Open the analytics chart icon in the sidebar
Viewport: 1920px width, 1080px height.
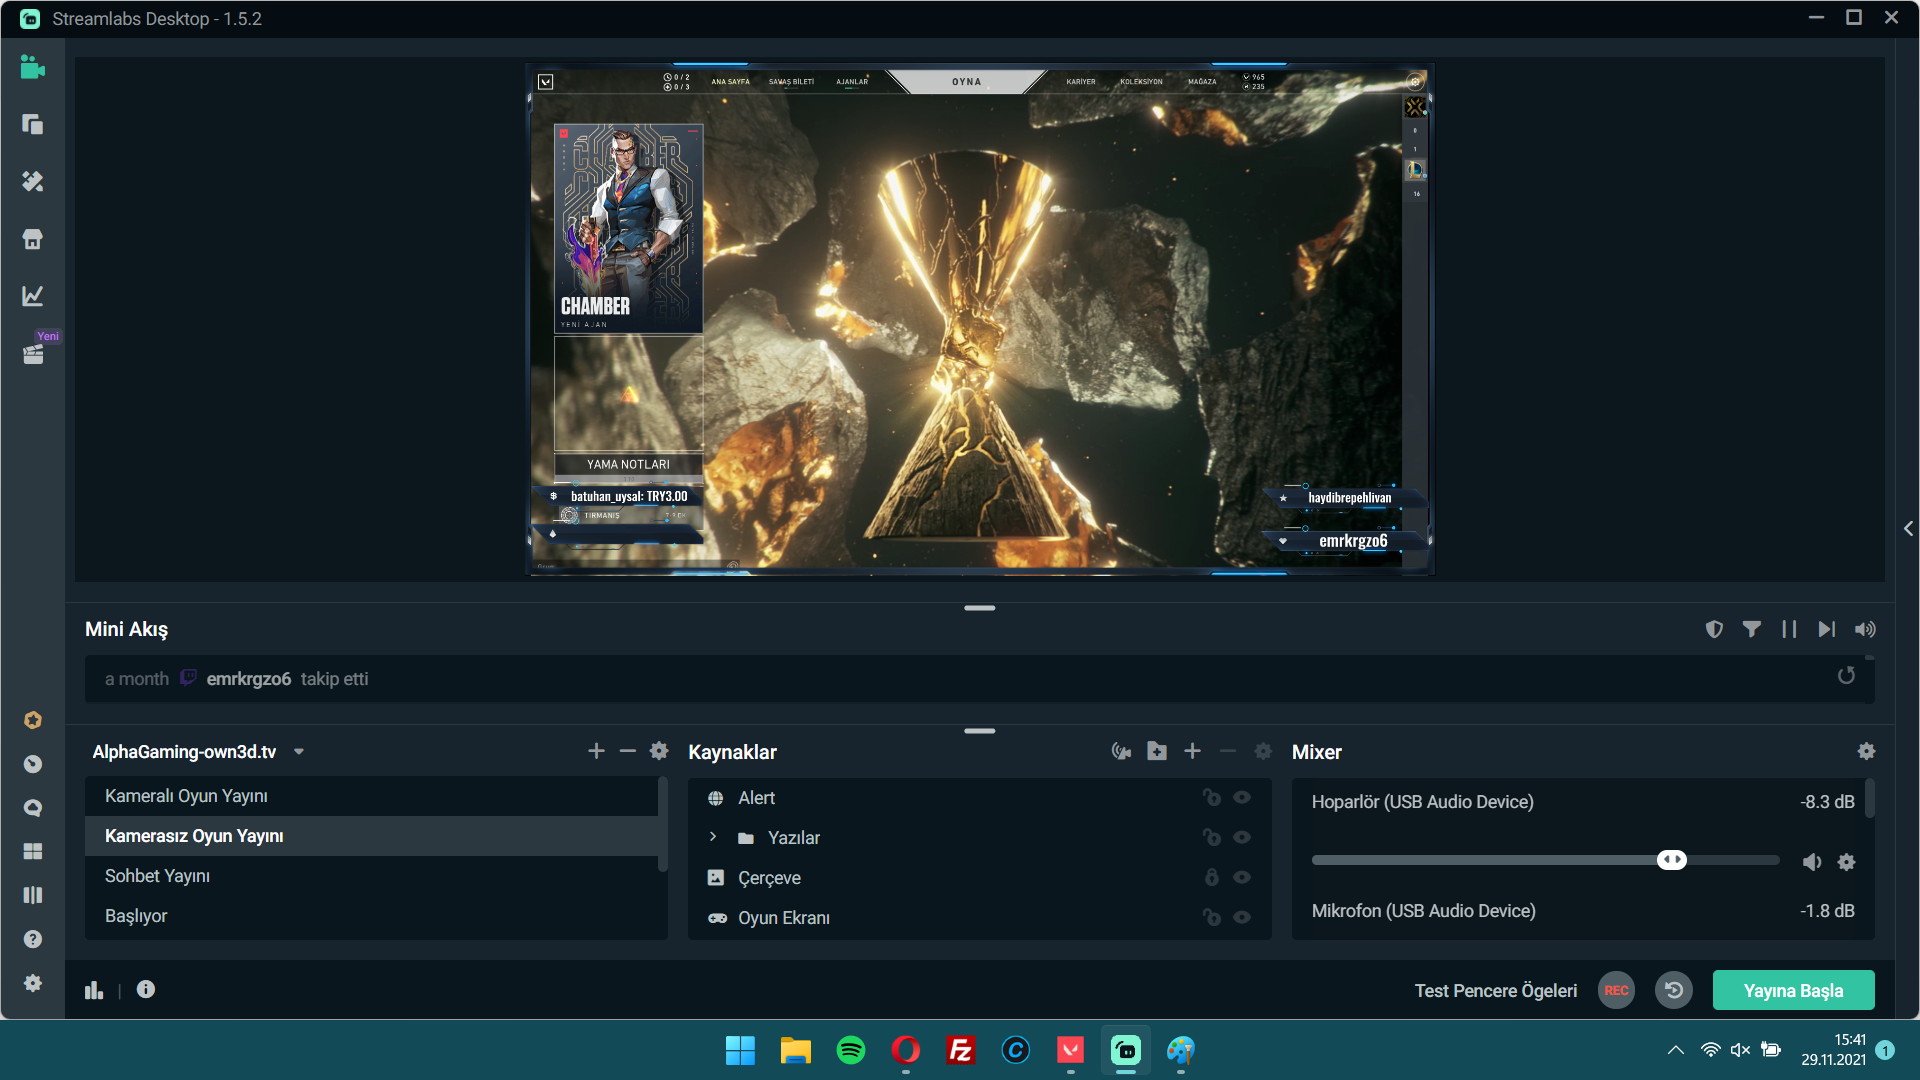pyautogui.click(x=33, y=296)
